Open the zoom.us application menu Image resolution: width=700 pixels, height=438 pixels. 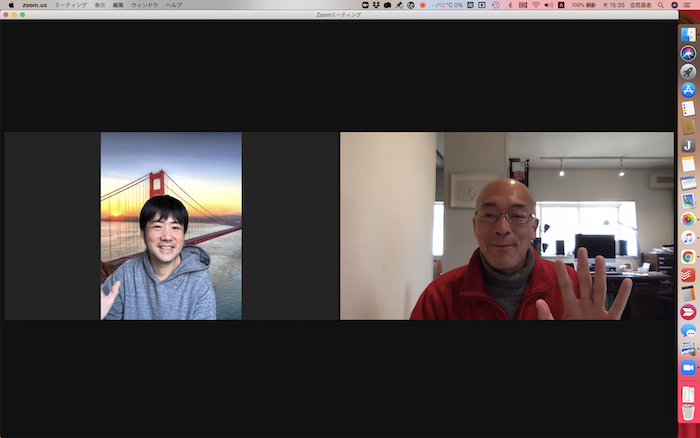pyautogui.click(x=34, y=5)
